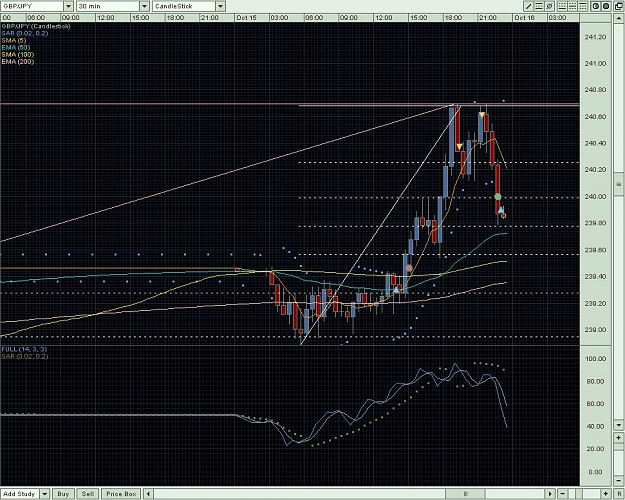Click the green circle marker near 240.00
This screenshot has width=625, height=500.
498,197
